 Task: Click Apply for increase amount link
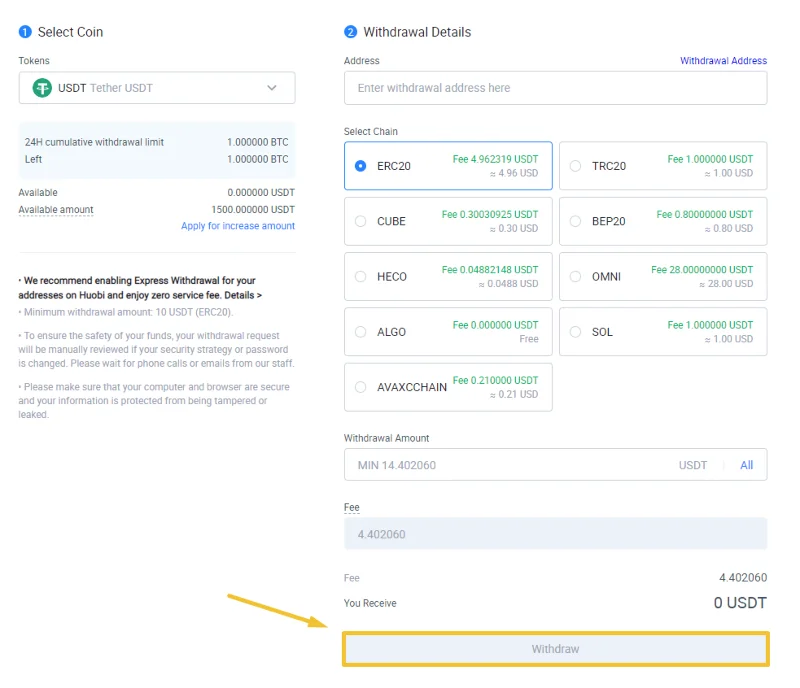click(238, 226)
